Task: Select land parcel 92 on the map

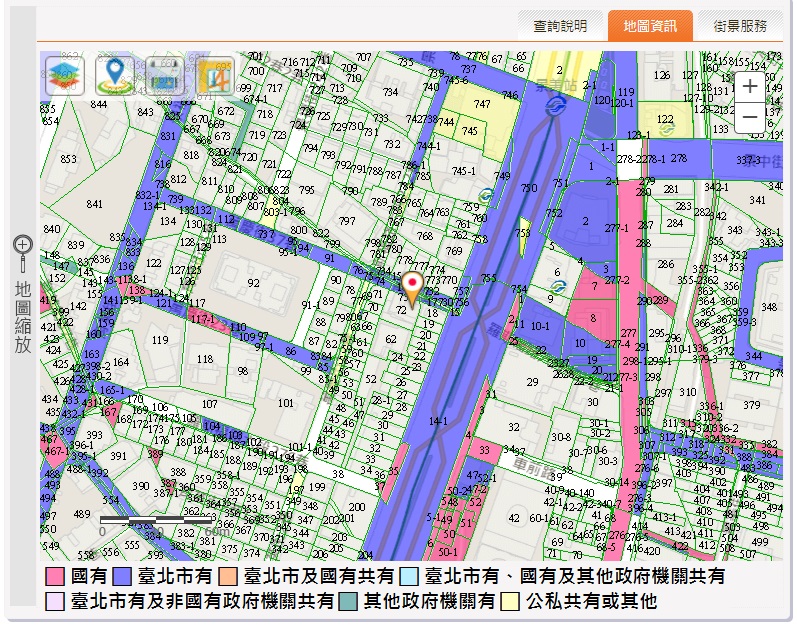Action: click(x=253, y=283)
